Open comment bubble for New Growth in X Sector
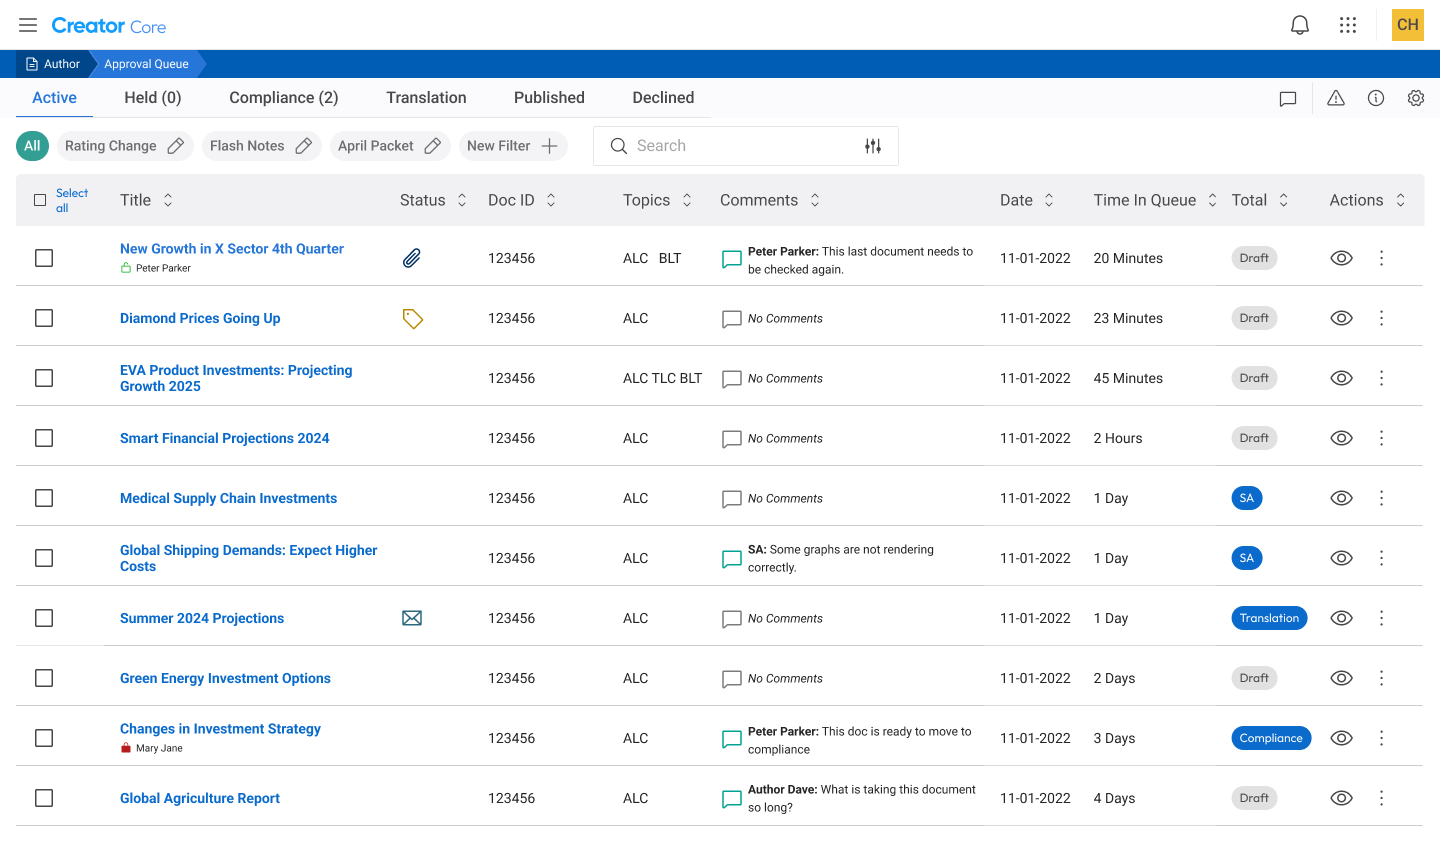This screenshot has height=860, width=1440. click(x=732, y=259)
